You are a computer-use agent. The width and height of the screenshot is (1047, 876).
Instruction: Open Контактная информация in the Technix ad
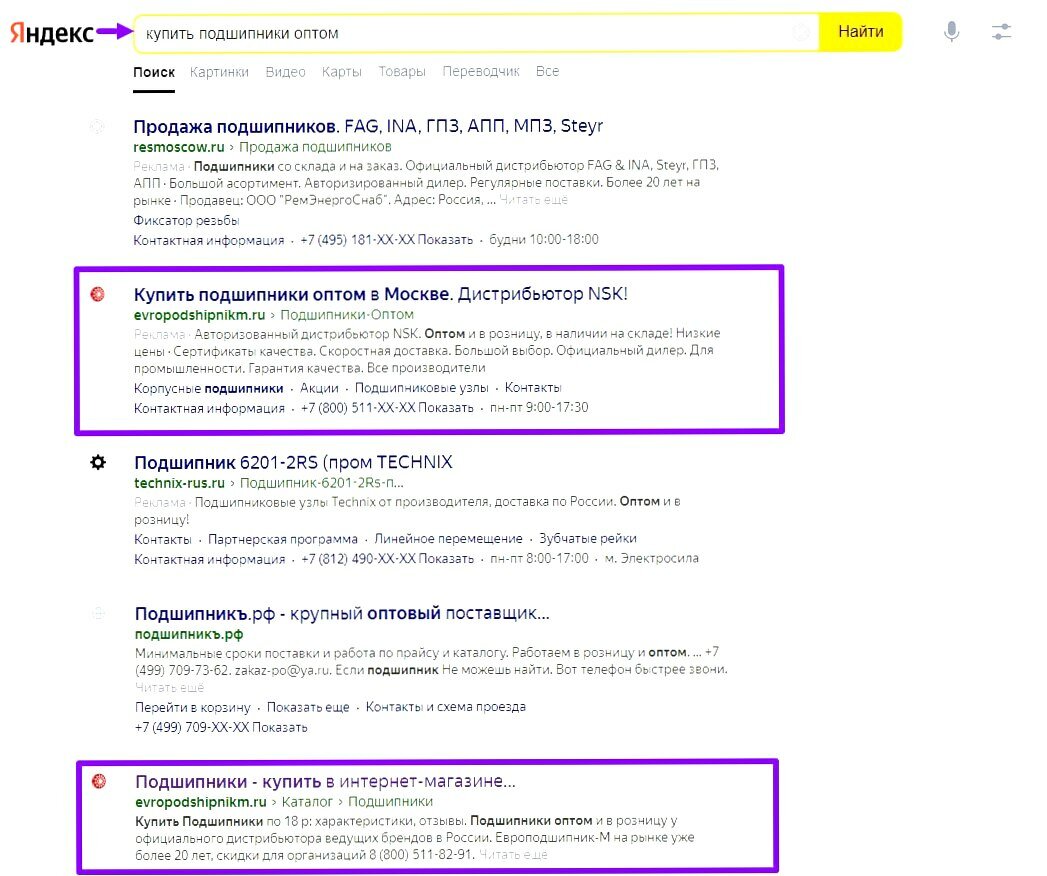[x=210, y=559]
